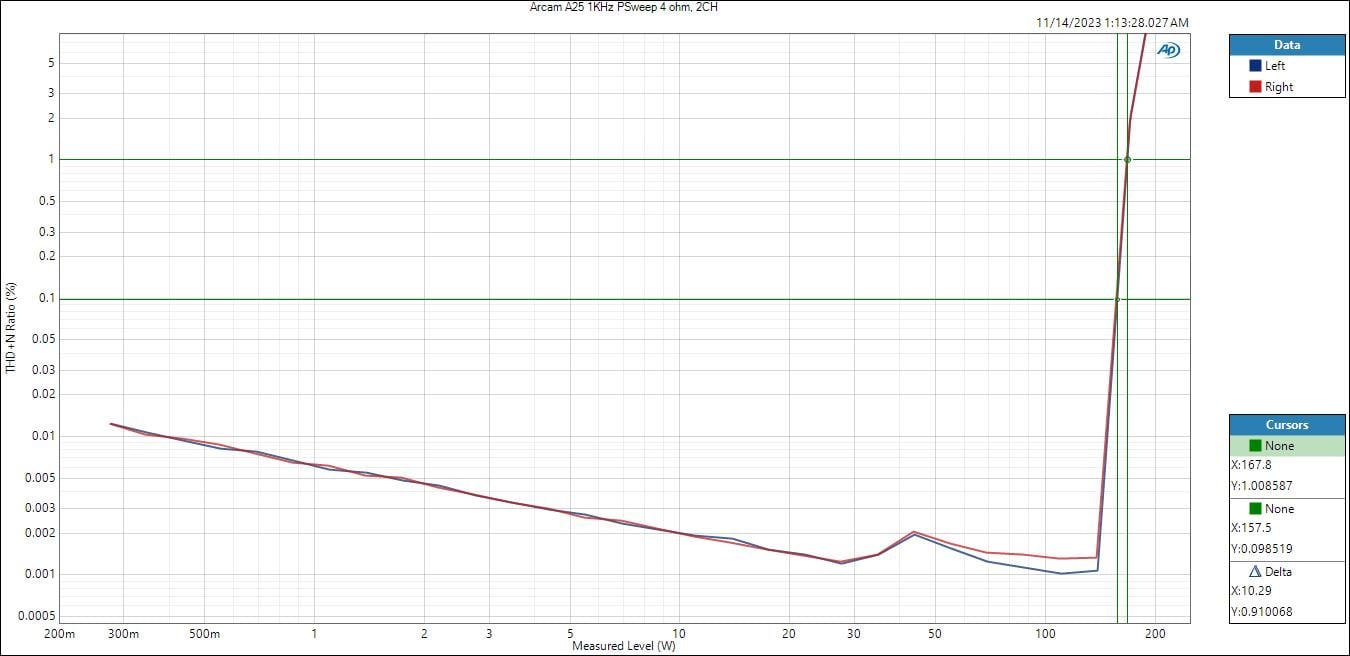Image resolution: width=1350 pixels, height=656 pixels.
Task: Click the green square of second cursor
Action: tap(1255, 509)
